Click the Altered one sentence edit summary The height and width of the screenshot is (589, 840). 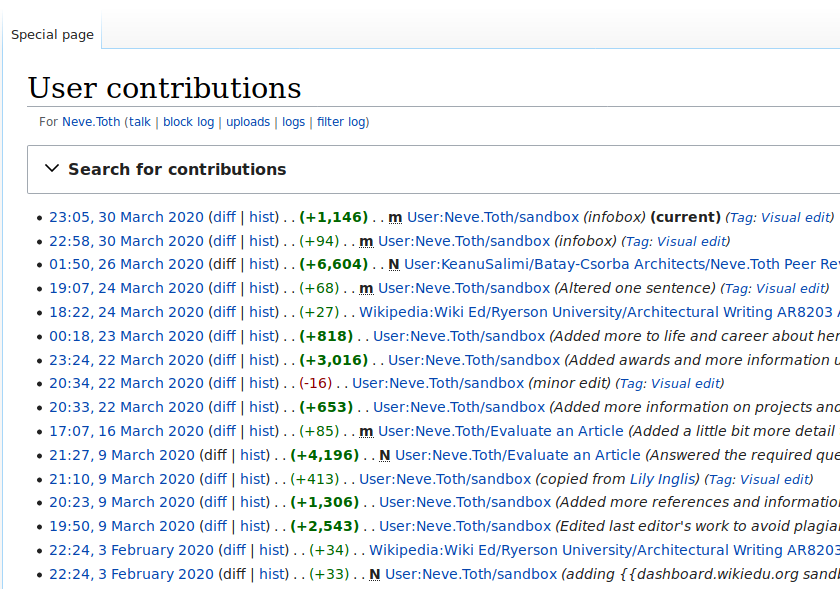[635, 288]
